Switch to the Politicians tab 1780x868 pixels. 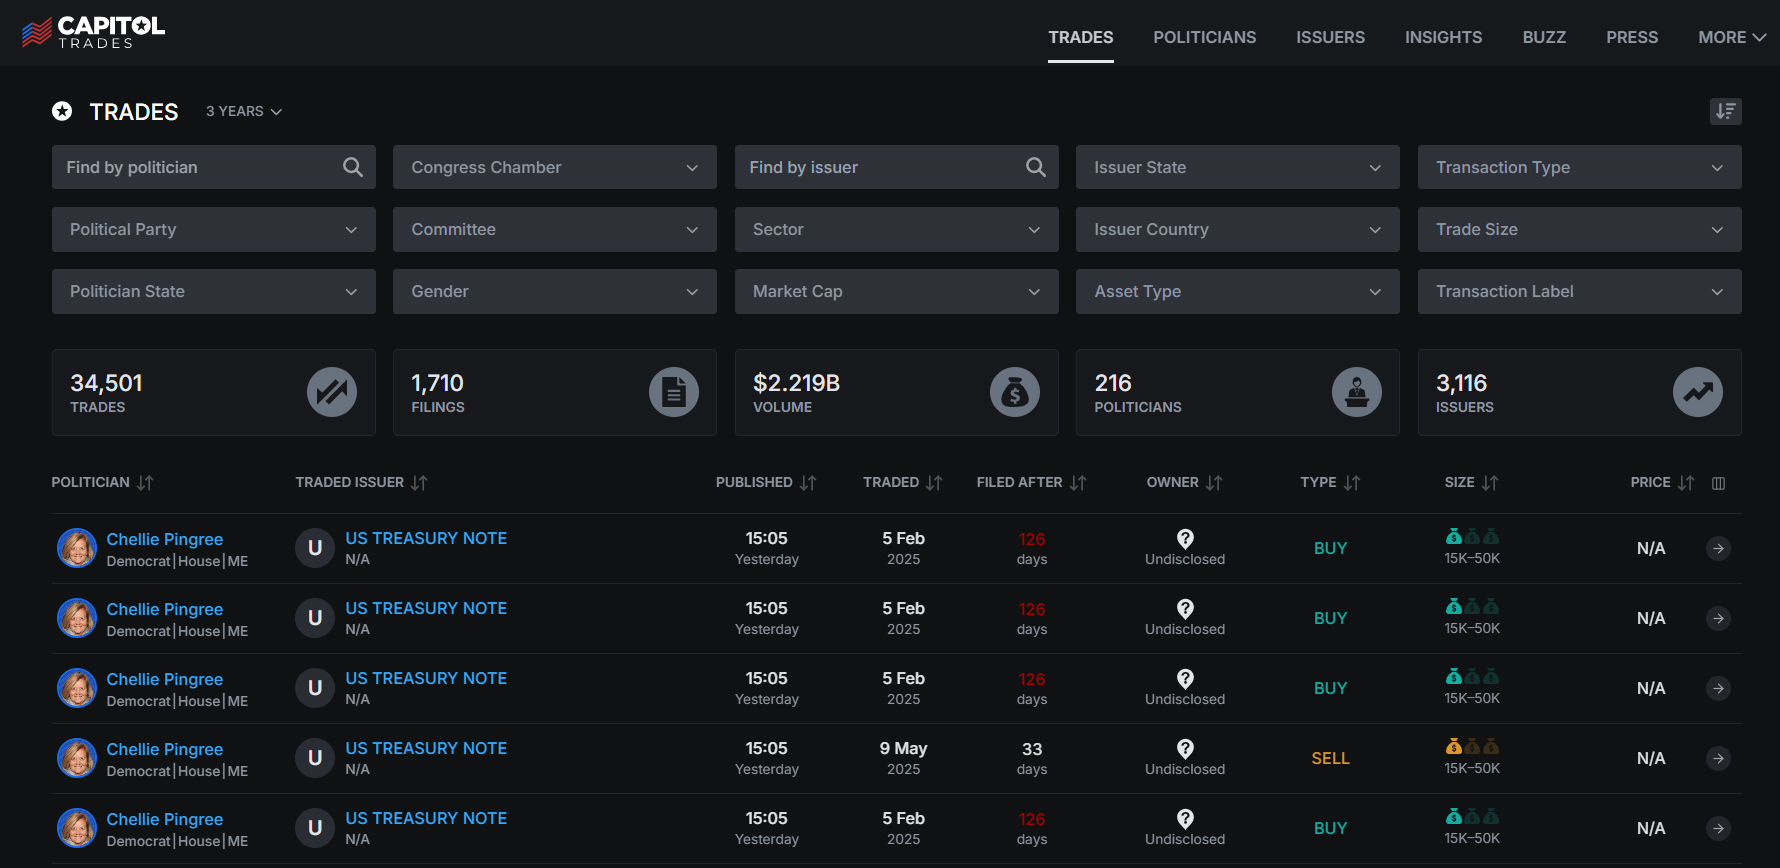coord(1205,37)
